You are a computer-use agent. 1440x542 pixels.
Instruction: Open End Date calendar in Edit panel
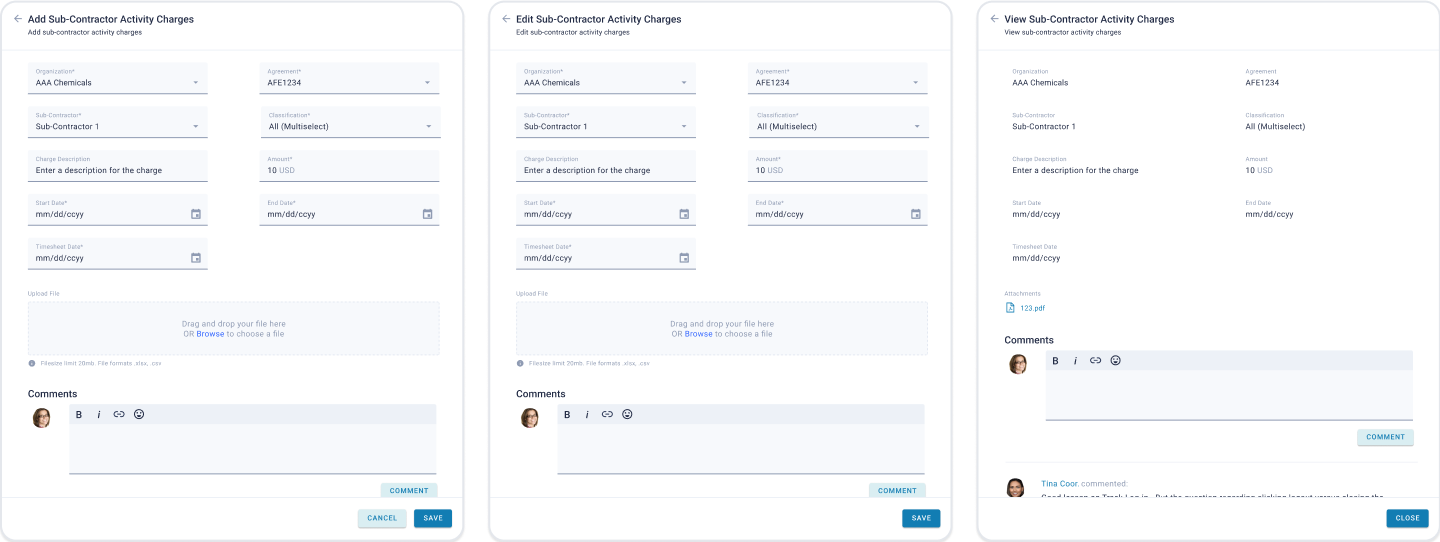tap(915, 214)
